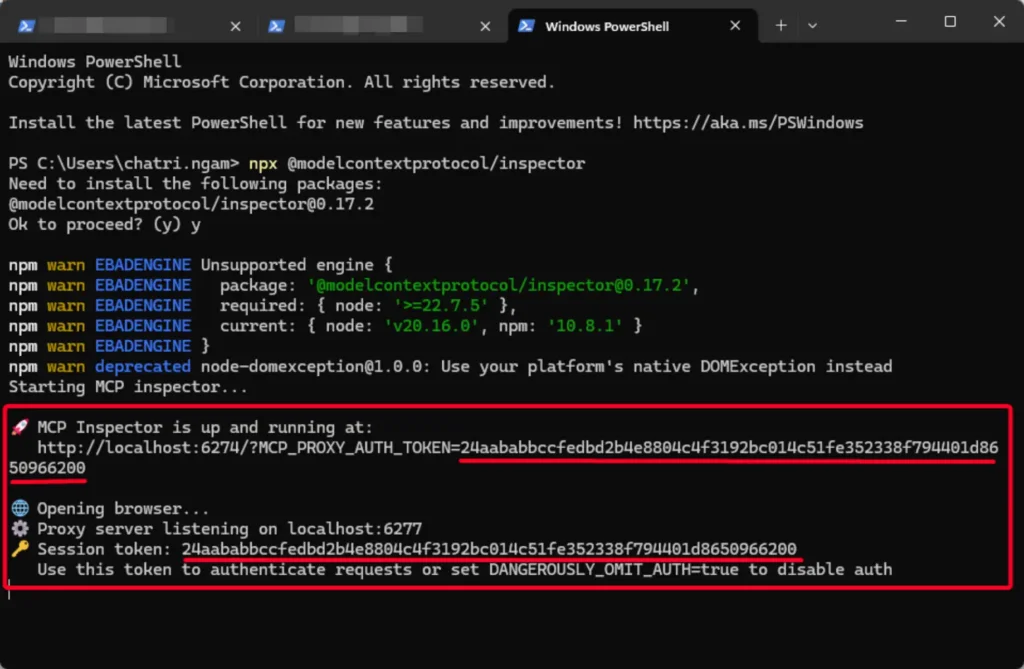1024x669 pixels.
Task: Click the gear icon beside Proxy server
Action: (19, 529)
